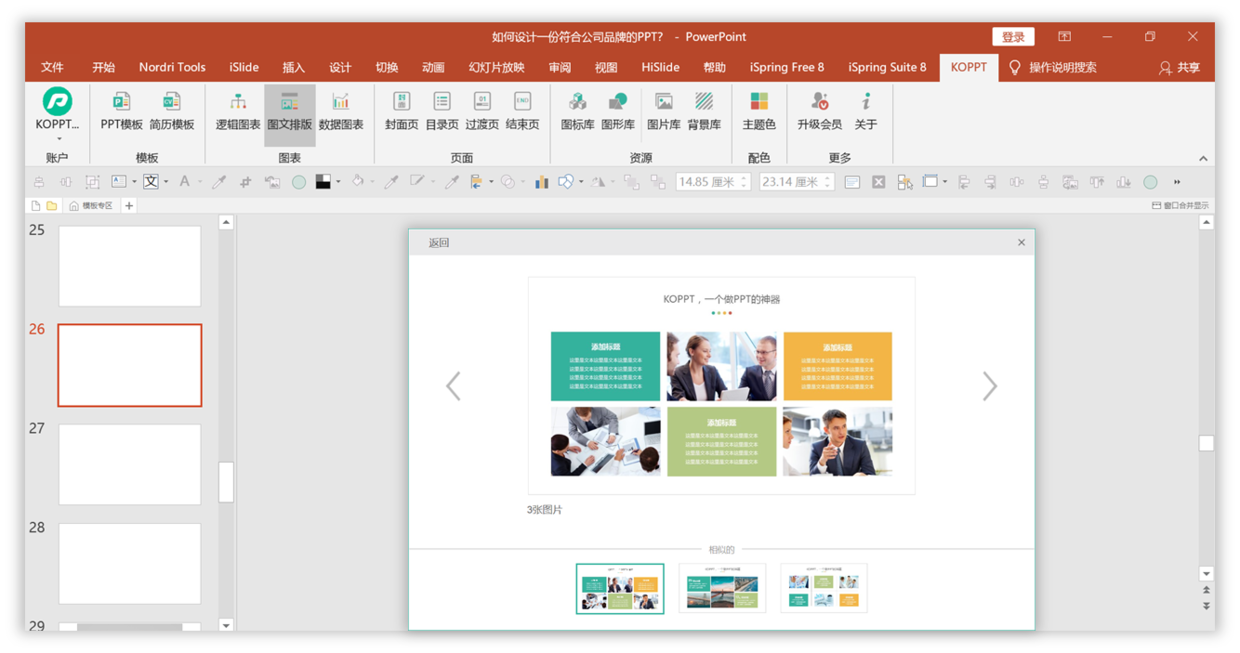Insert a 目录页 contents page

tap(442, 110)
